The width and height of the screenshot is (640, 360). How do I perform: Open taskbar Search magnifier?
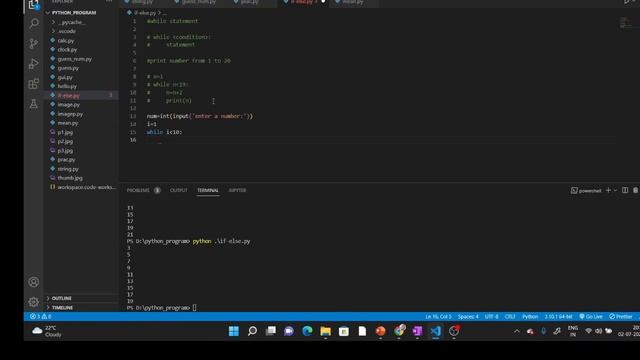pos(252,331)
